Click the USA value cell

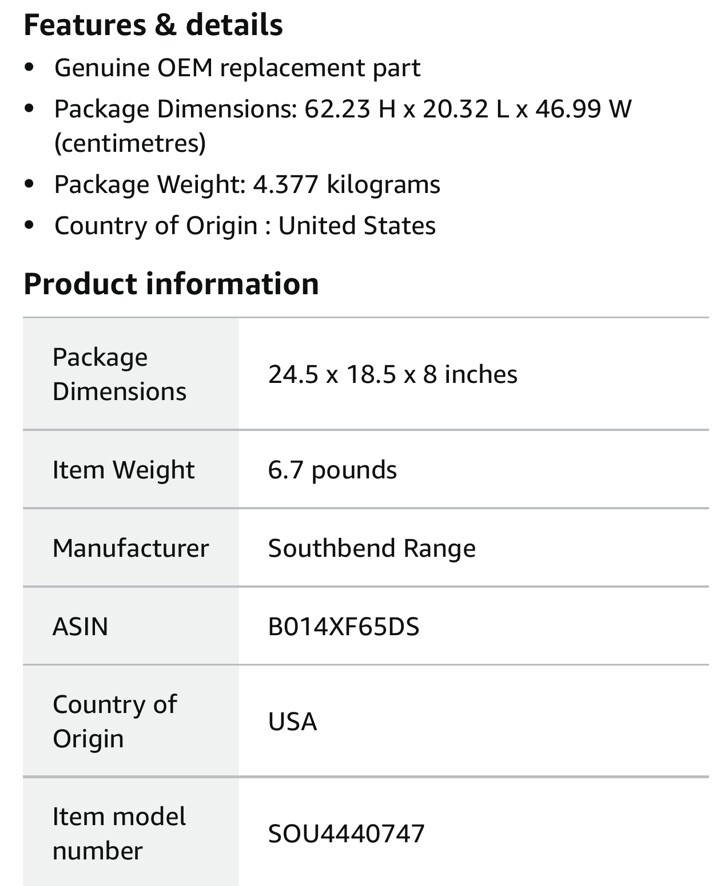pyautogui.click(x=292, y=722)
